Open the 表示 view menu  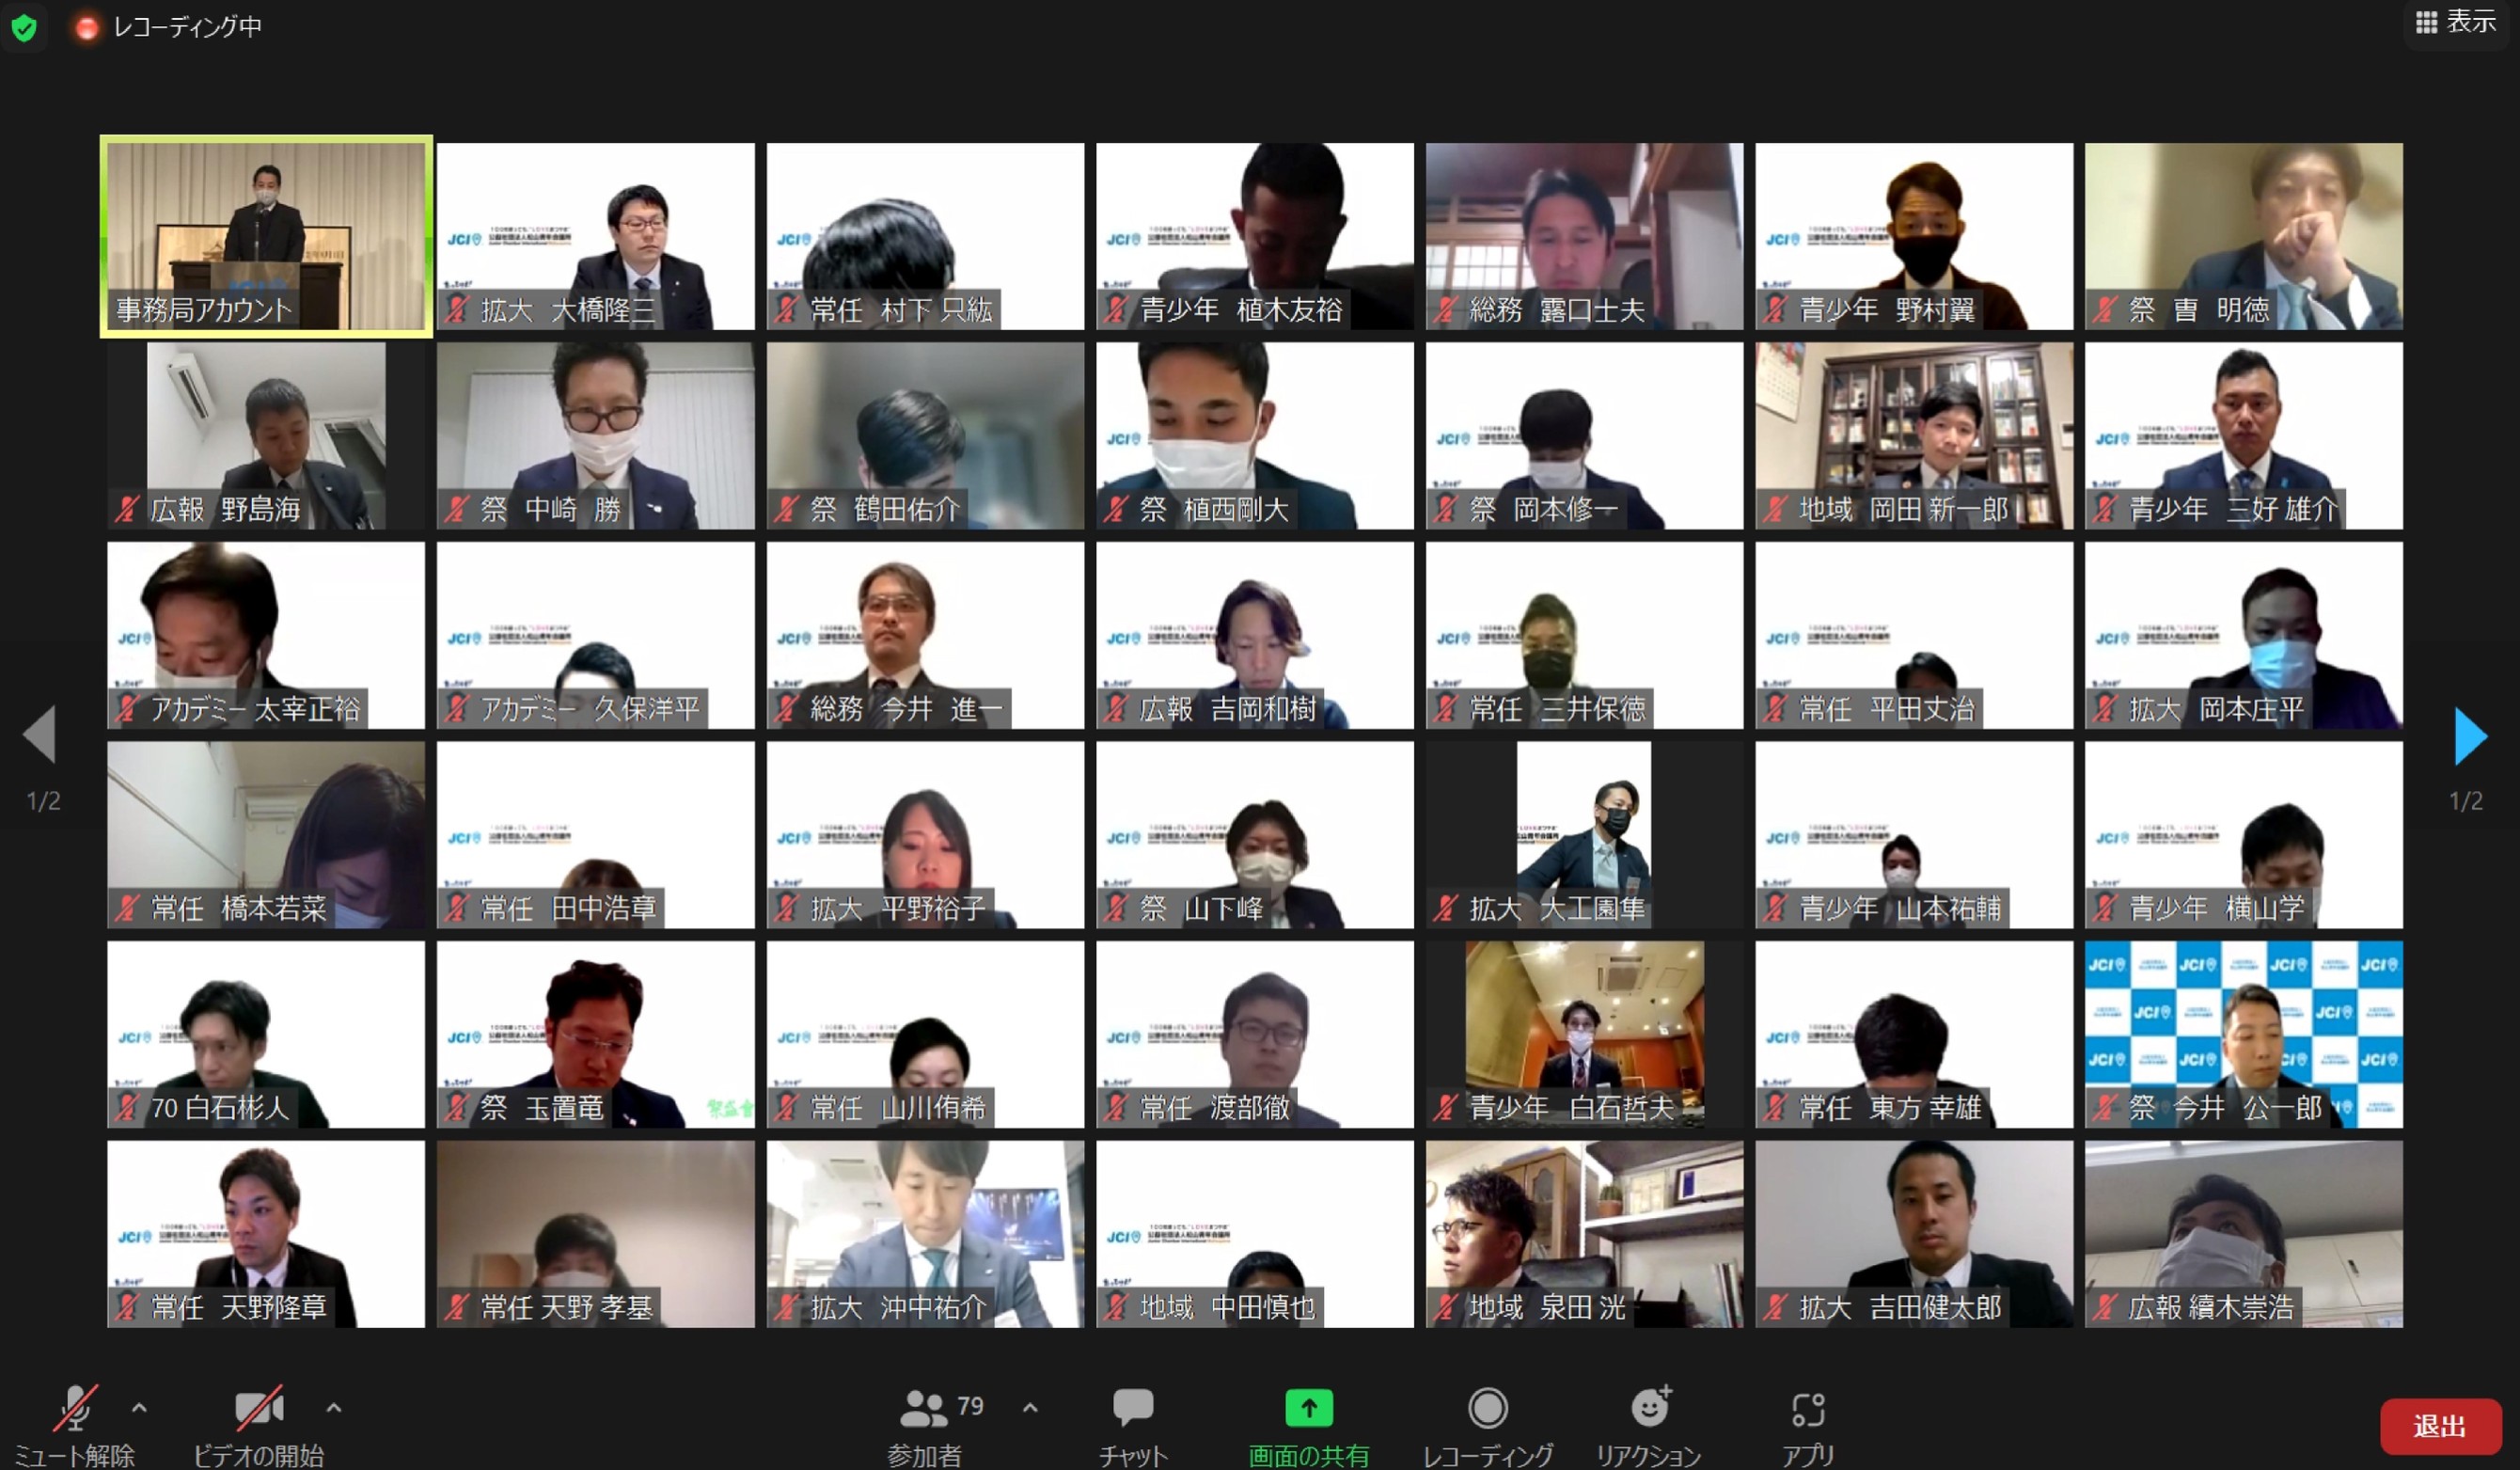[2456, 22]
